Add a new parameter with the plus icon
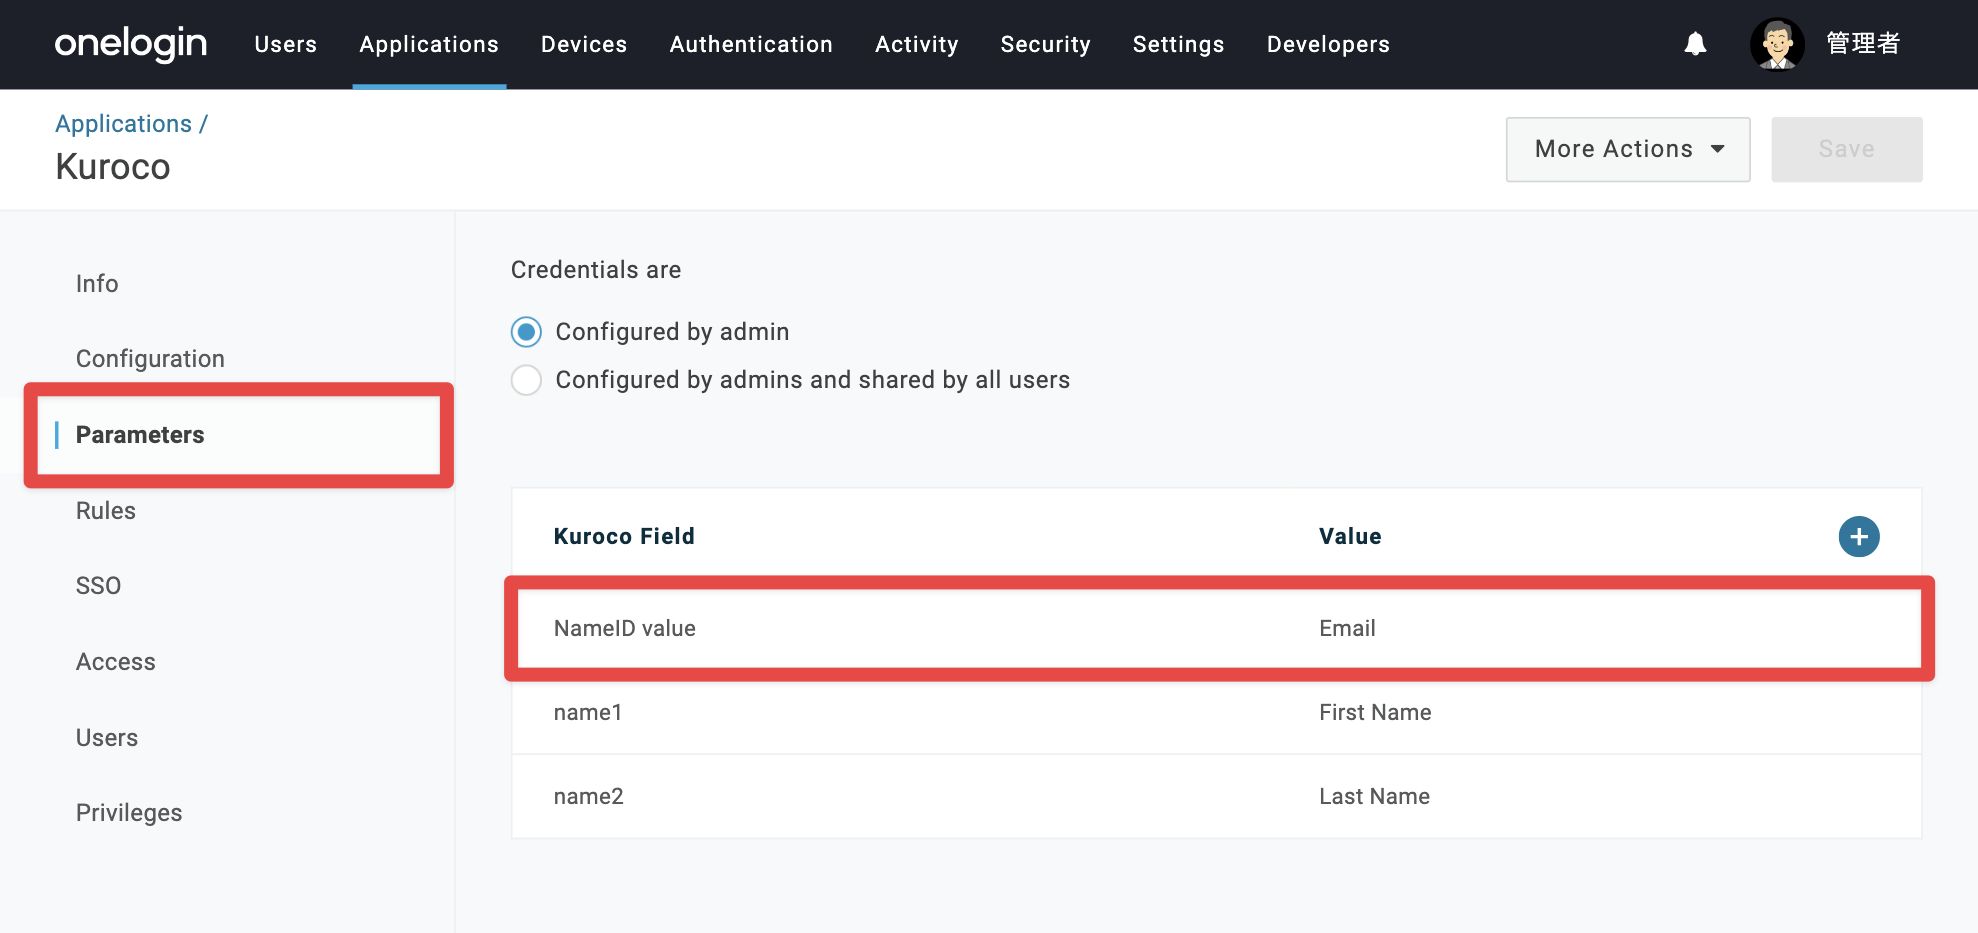Screen dimensions: 1978x933 (1859, 537)
